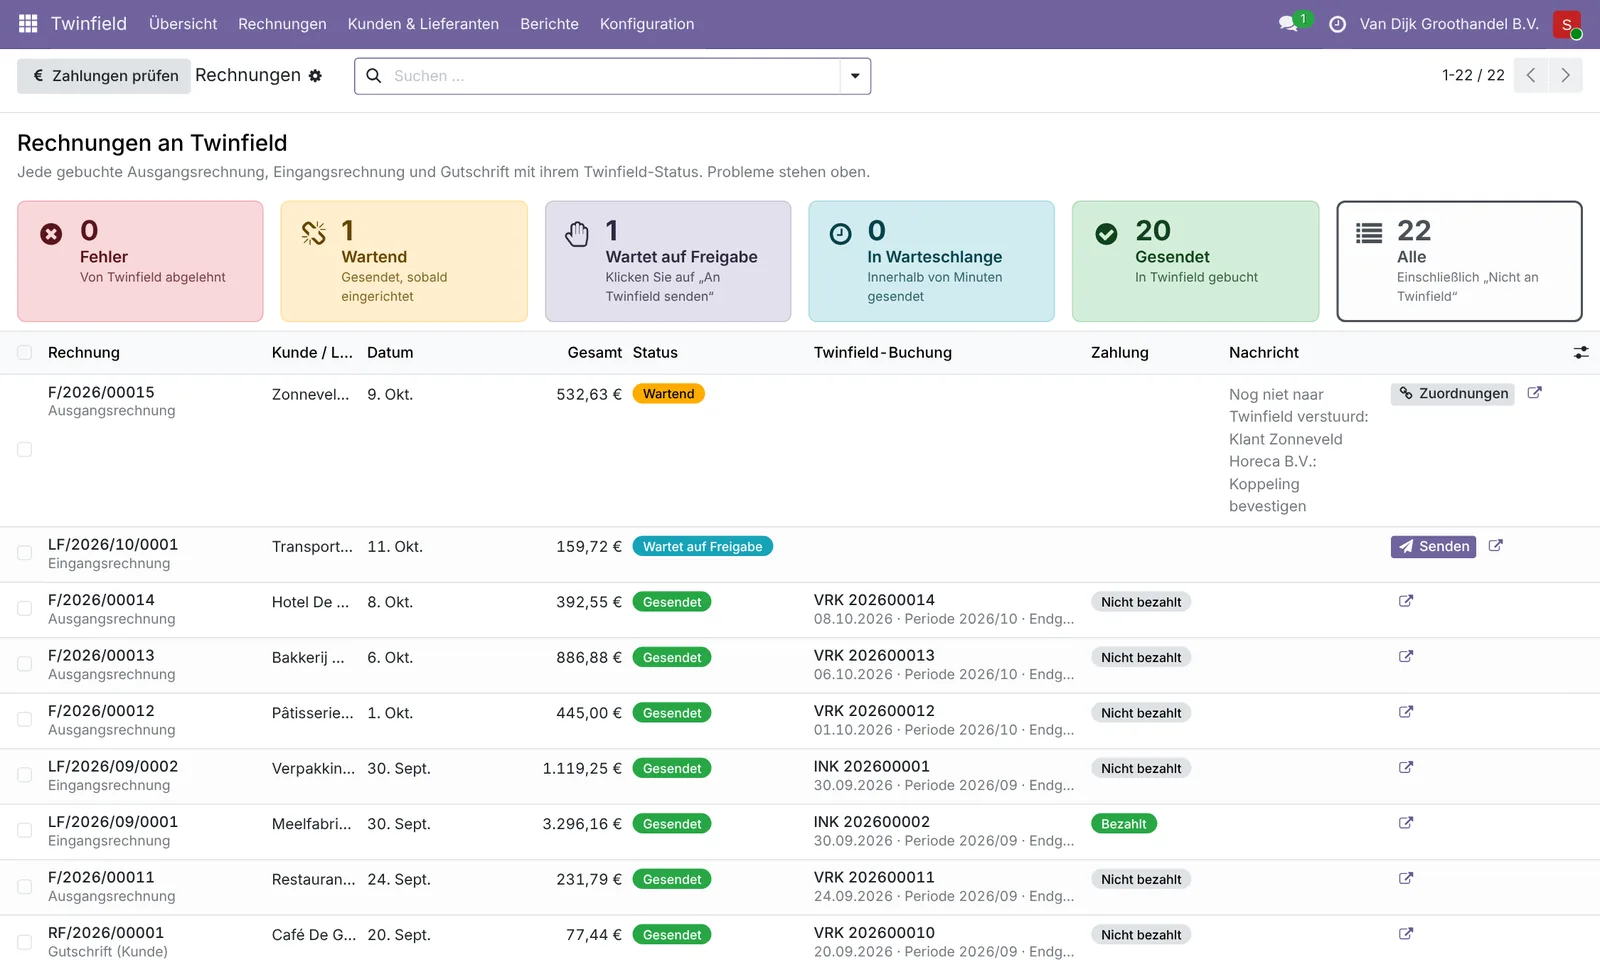The image size is (1600, 960).
Task: Sort by Datum column header
Action: tap(390, 353)
